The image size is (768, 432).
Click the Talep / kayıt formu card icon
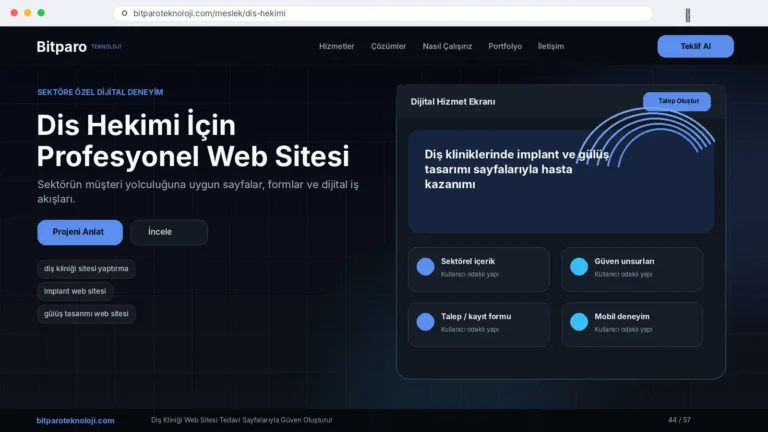point(425,322)
